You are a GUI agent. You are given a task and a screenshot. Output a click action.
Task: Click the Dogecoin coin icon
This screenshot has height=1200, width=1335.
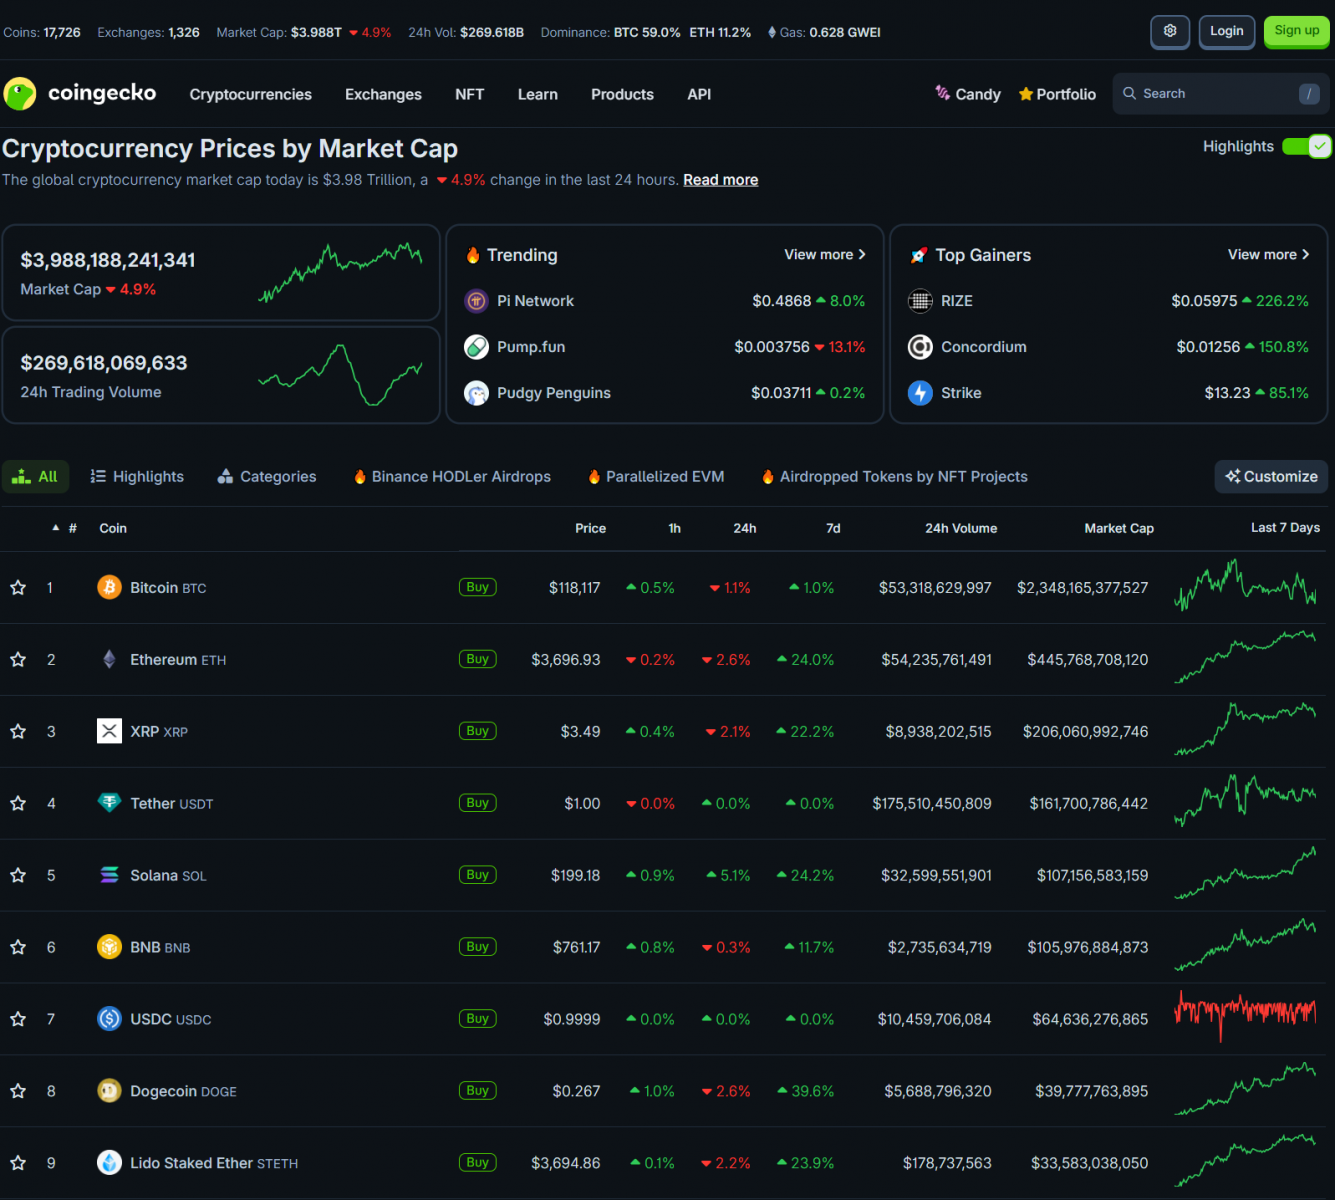click(109, 1091)
